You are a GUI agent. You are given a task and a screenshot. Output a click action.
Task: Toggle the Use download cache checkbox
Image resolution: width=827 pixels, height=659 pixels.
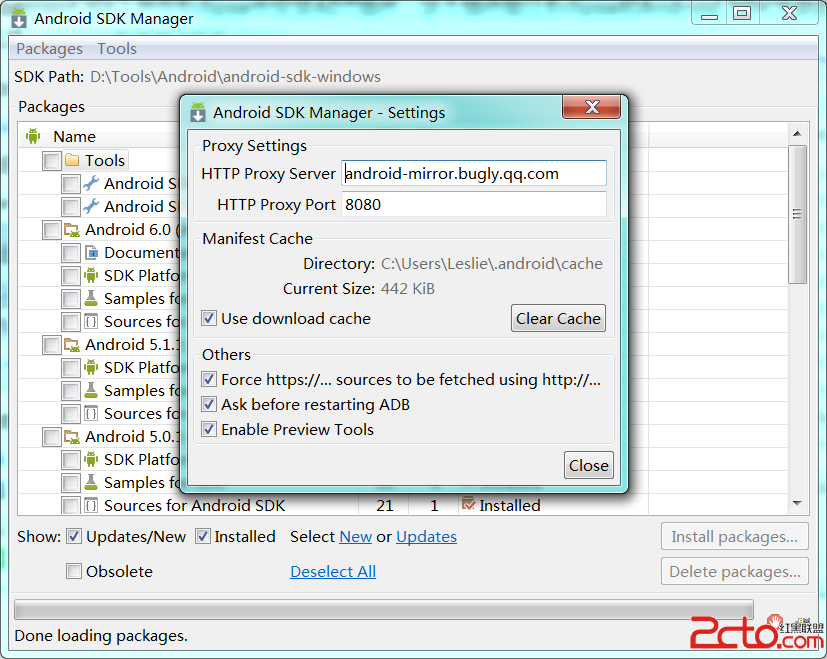pyautogui.click(x=209, y=318)
